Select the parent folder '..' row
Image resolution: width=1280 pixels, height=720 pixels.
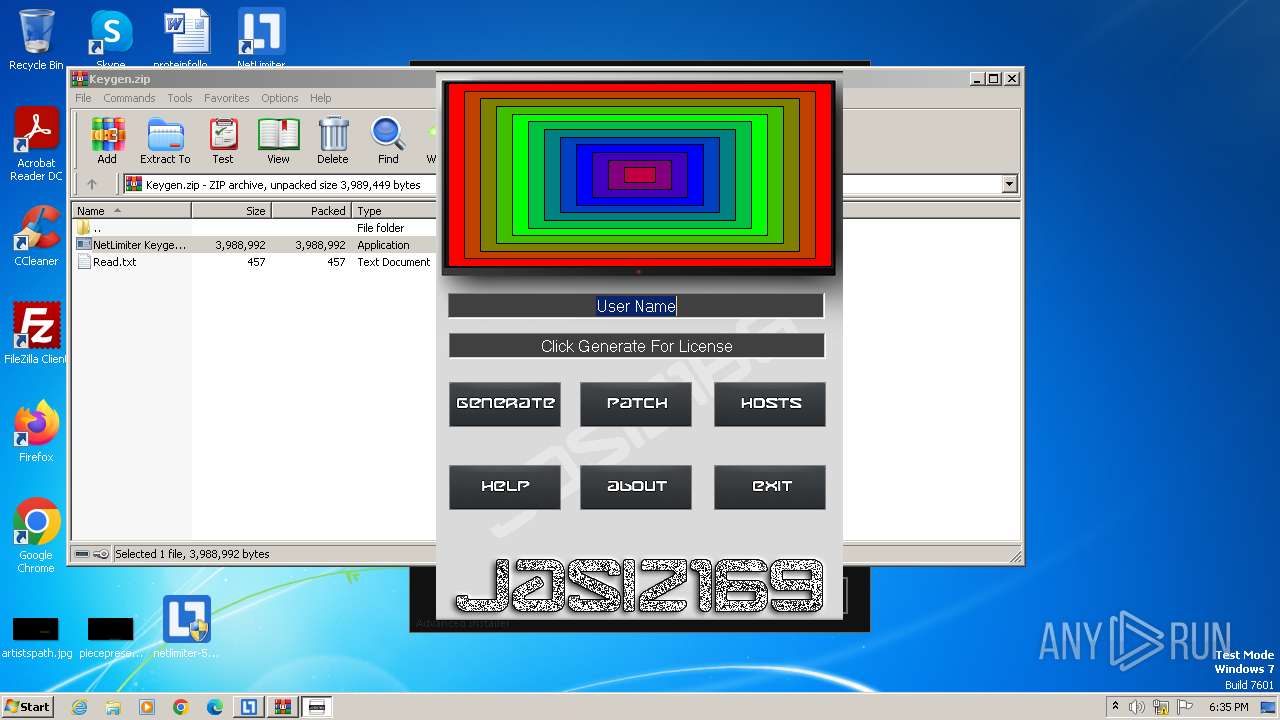254,228
